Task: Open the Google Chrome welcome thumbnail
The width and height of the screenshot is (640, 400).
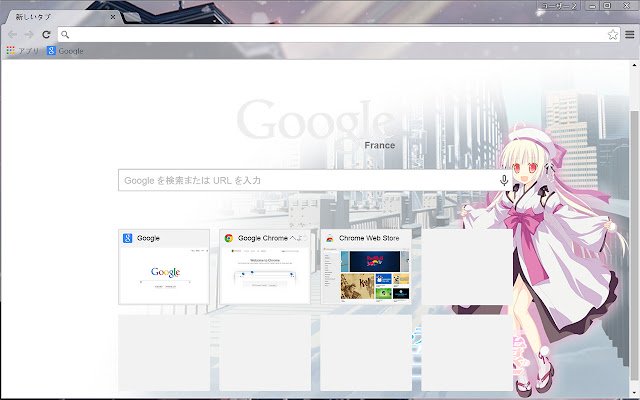Action: tap(265, 267)
